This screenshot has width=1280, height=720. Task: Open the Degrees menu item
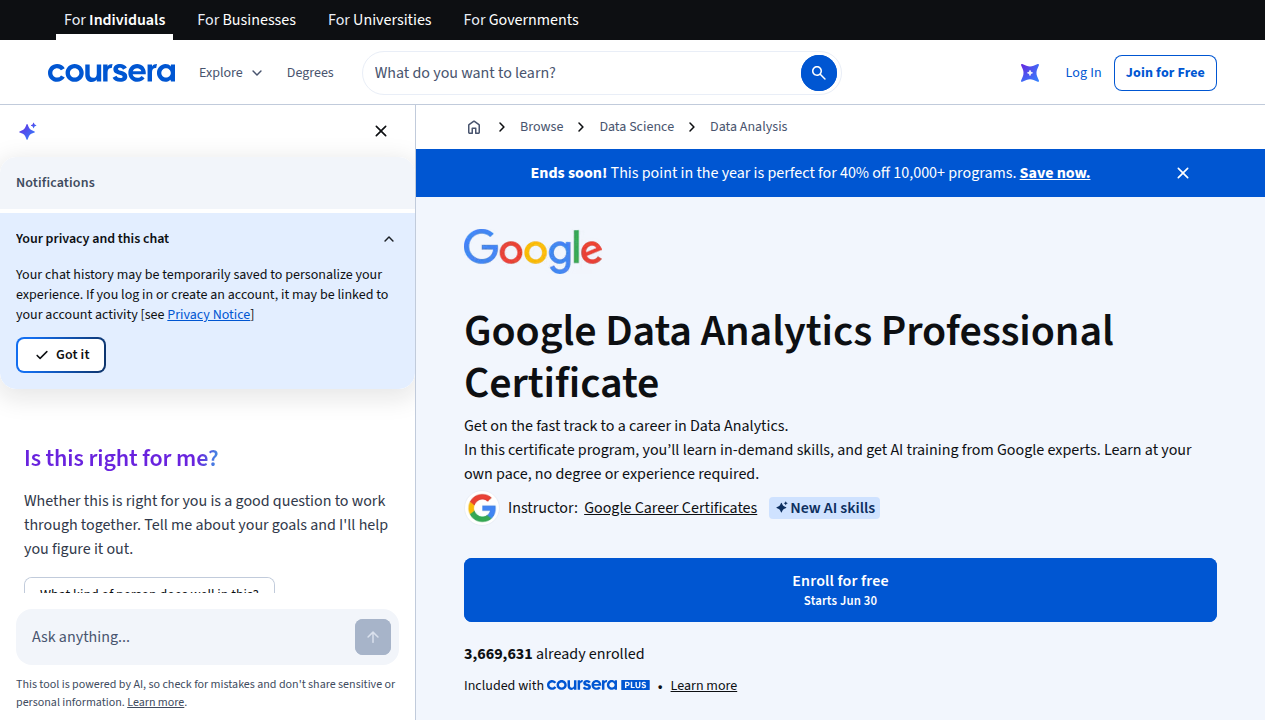(x=310, y=73)
